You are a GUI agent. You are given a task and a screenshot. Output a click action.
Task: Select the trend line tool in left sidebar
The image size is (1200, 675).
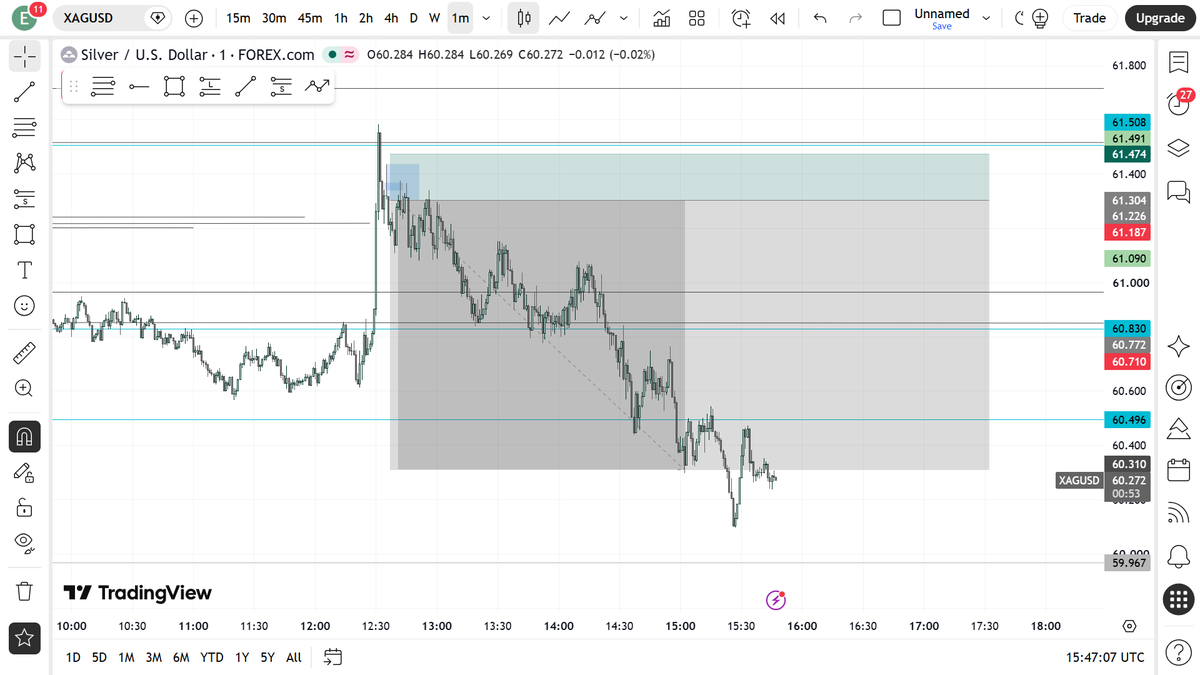(x=25, y=92)
